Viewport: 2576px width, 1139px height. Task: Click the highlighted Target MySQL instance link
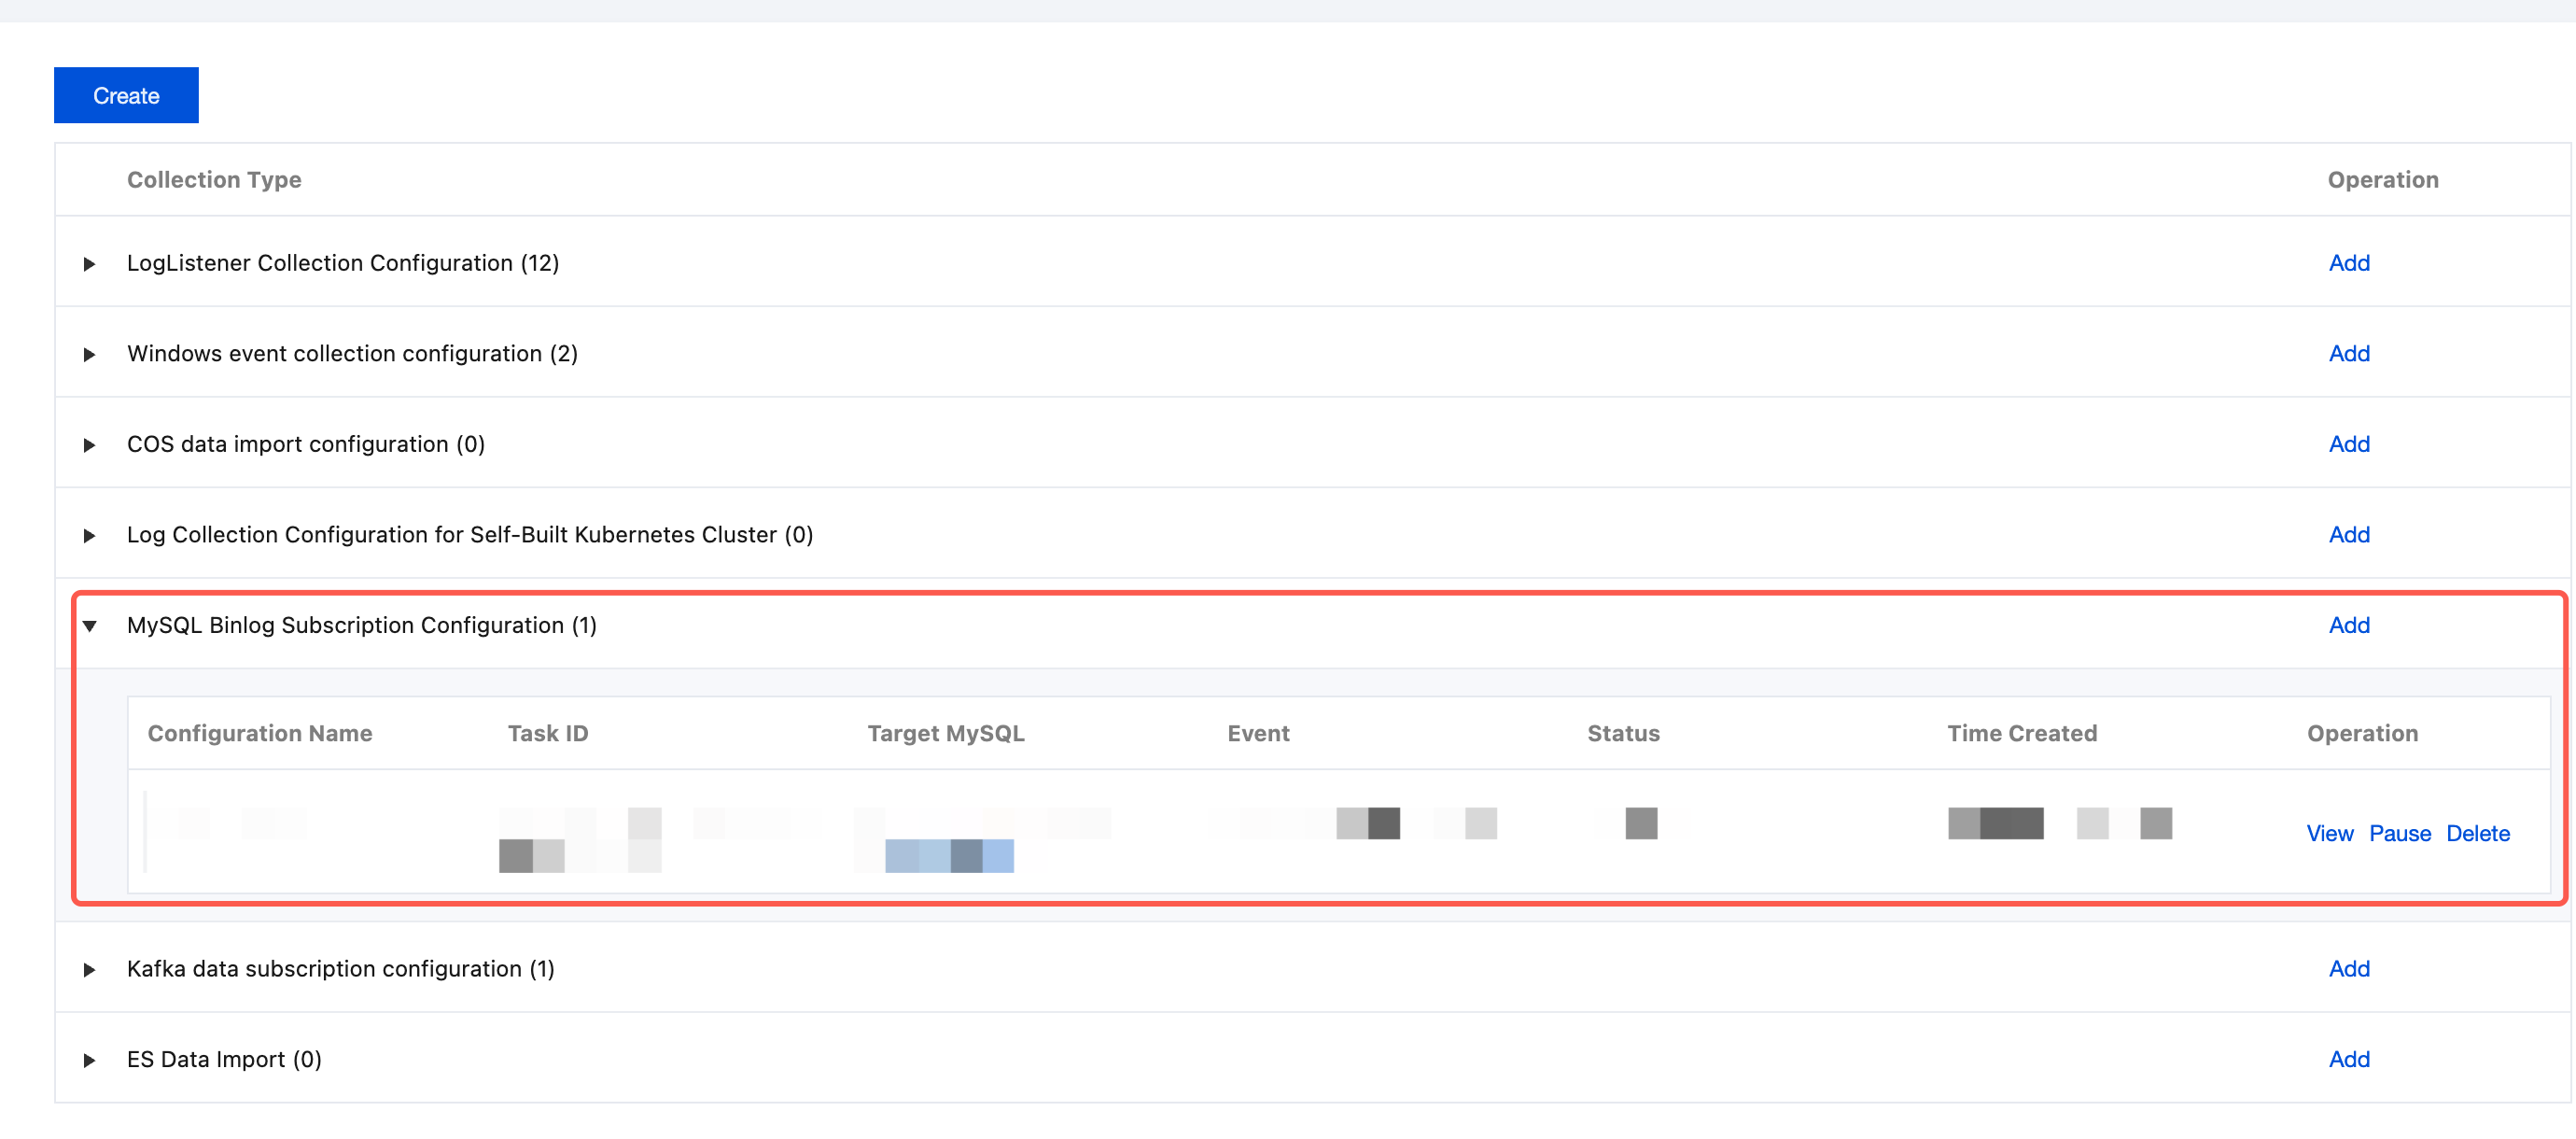[949, 855]
